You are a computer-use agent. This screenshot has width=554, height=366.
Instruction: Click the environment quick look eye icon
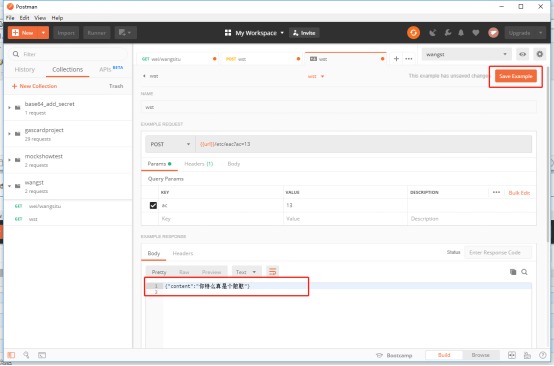(523, 54)
